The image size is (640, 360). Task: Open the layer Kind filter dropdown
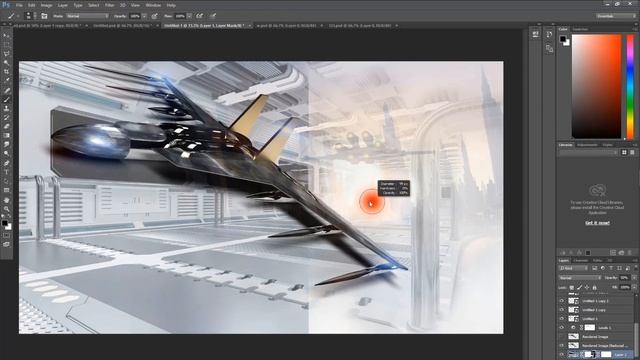click(x=573, y=268)
